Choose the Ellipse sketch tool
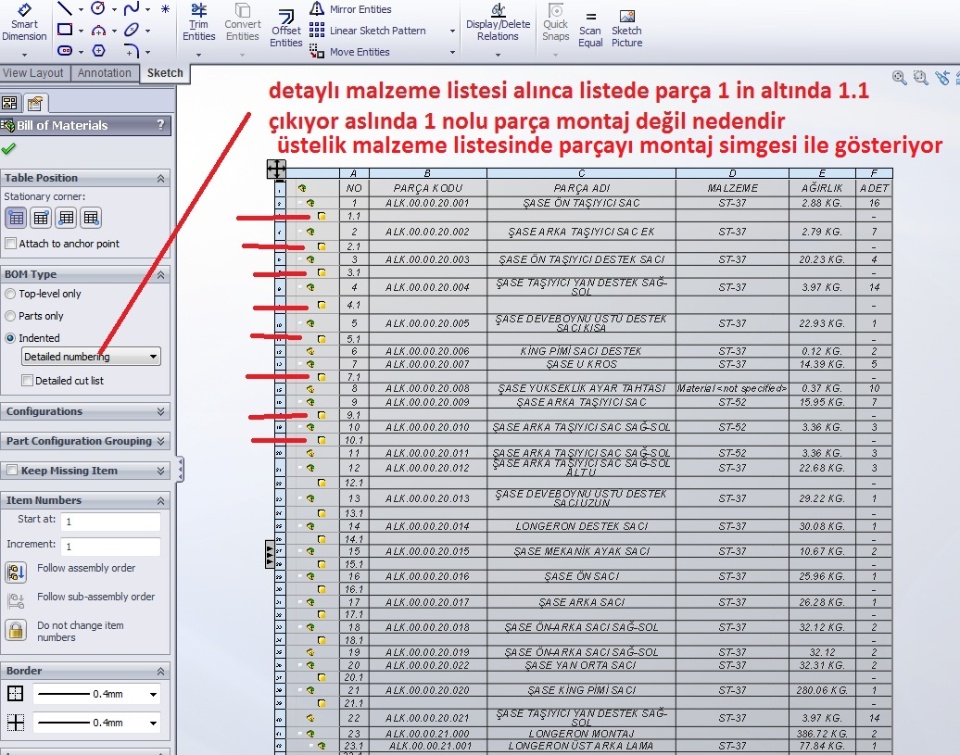 pos(132,29)
